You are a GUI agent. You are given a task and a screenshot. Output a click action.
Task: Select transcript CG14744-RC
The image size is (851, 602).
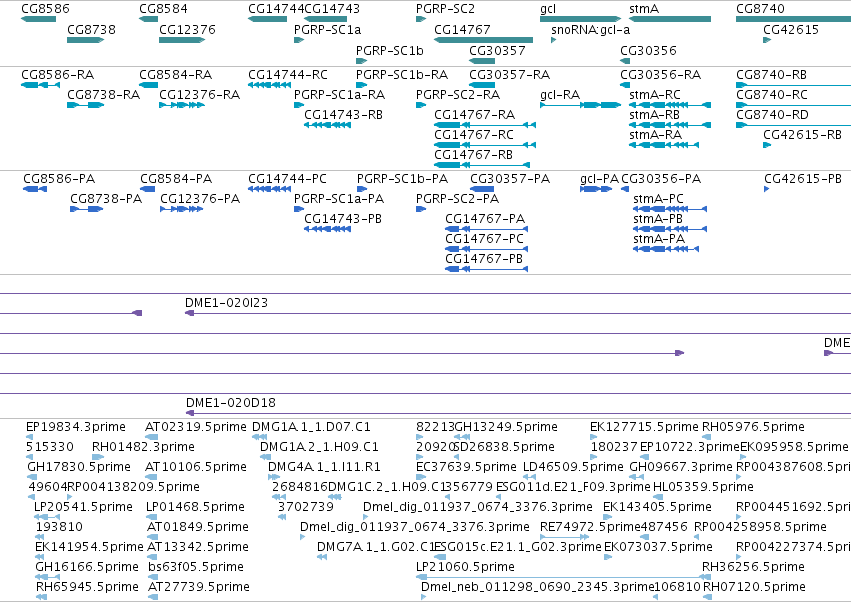pyautogui.click(x=269, y=85)
